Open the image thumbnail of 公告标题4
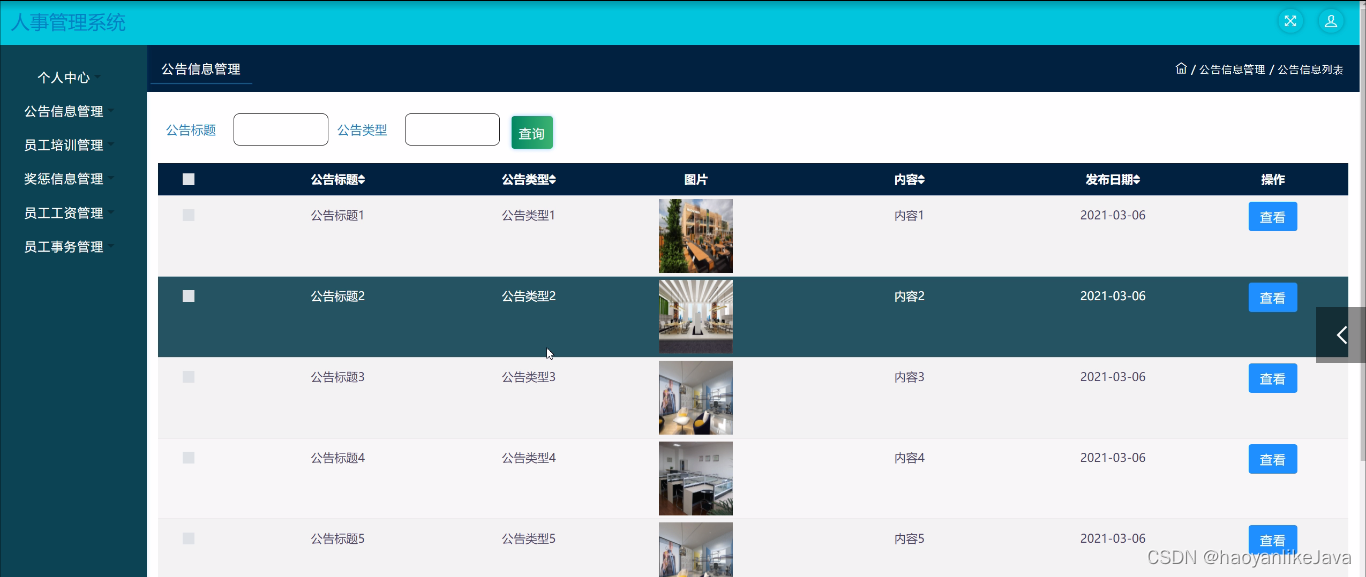The width and height of the screenshot is (1366, 577). [696, 478]
